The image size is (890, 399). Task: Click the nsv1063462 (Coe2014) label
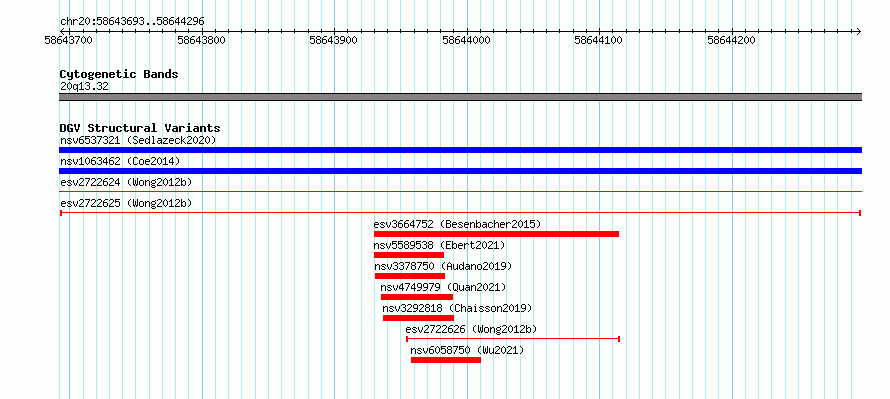120,161
